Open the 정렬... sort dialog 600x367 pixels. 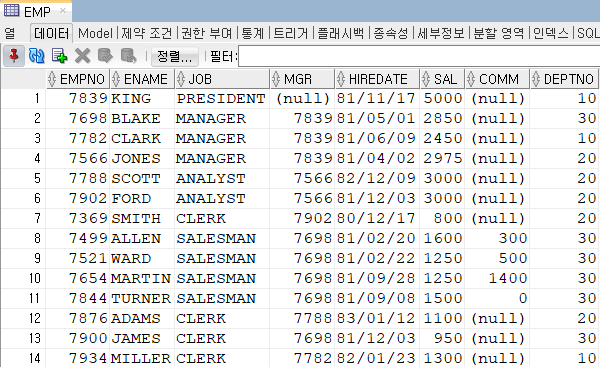click(174, 57)
